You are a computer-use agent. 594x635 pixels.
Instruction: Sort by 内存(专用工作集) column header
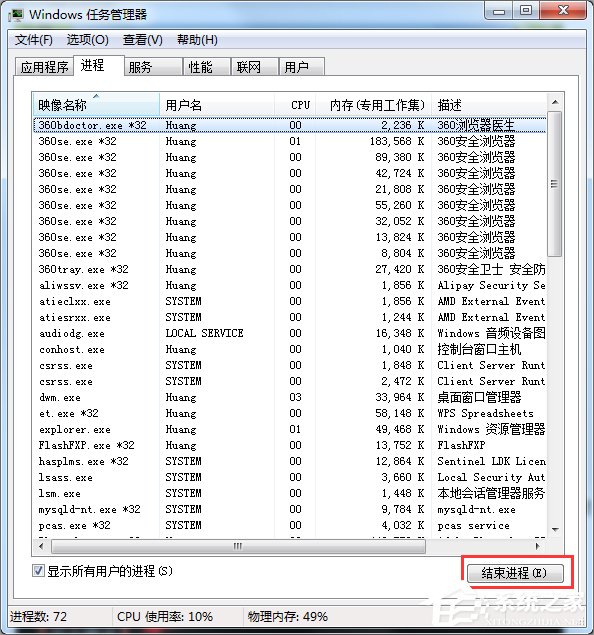374,105
